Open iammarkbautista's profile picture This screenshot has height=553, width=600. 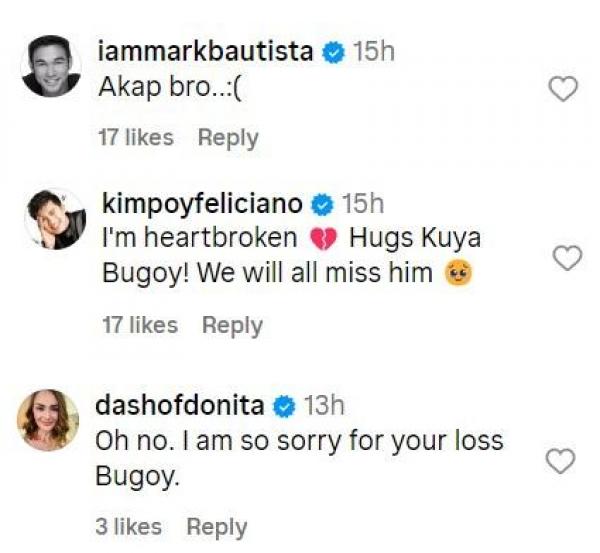pos(51,66)
